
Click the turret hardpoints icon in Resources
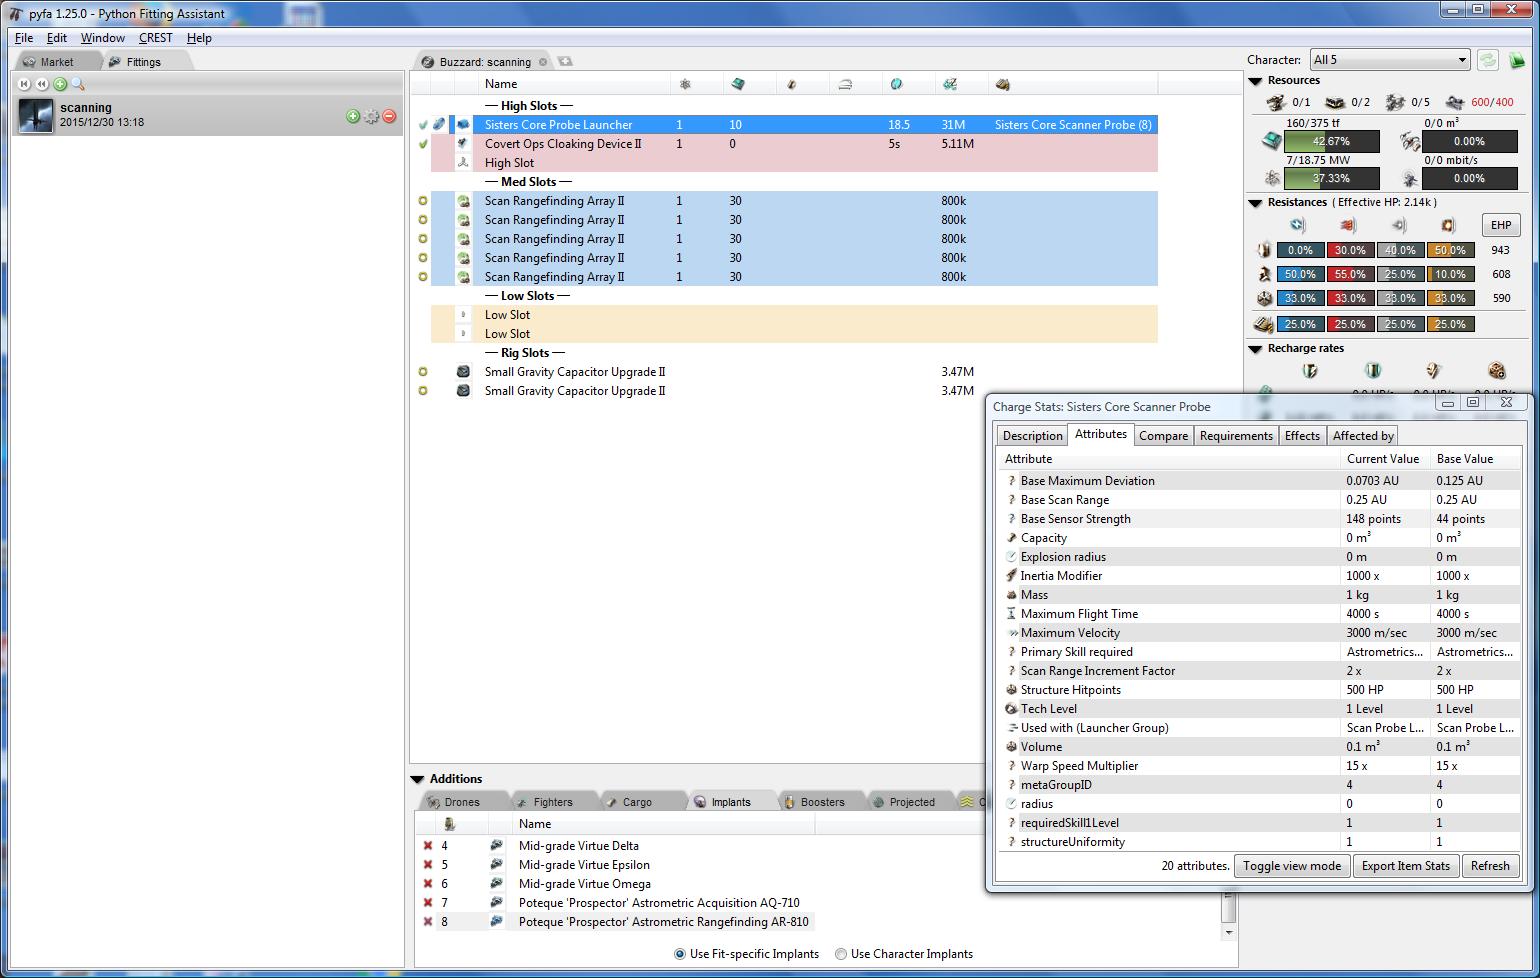[1275, 102]
